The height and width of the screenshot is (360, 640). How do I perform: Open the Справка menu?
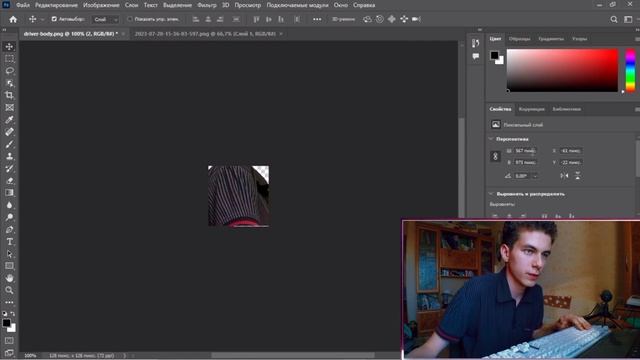[364, 5]
